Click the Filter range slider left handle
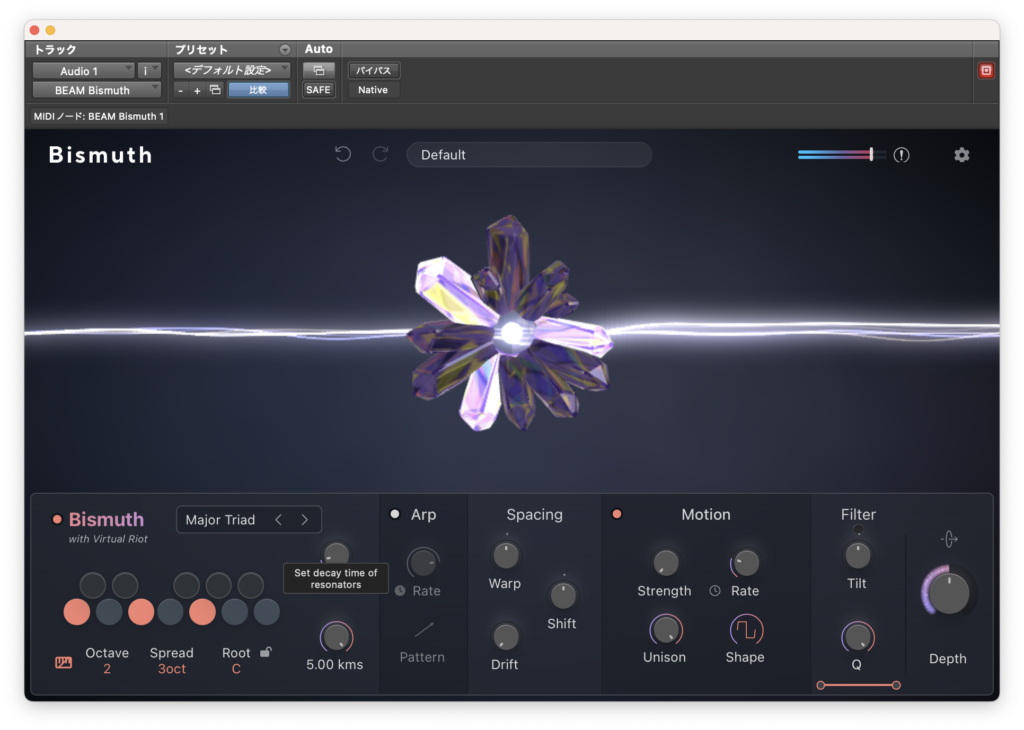This screenshot has height=730, width=1024. tap(821, 685)
